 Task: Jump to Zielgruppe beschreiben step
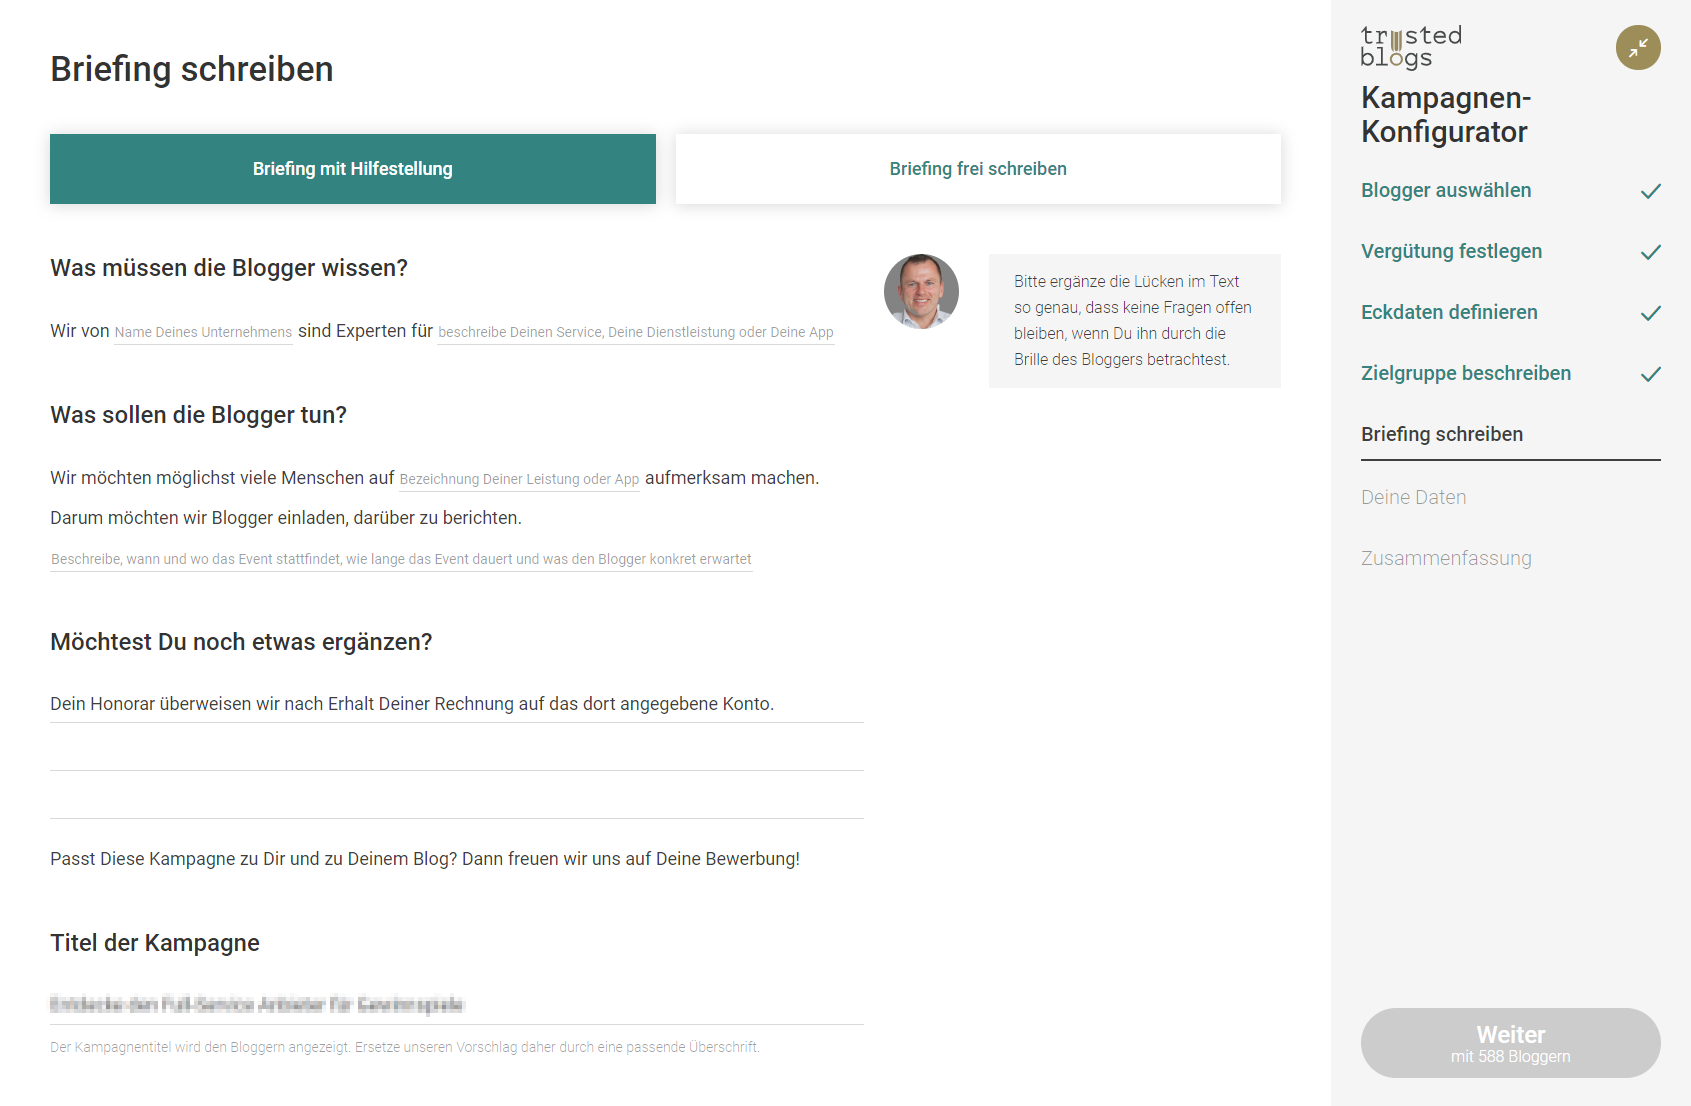point(1465,373)
